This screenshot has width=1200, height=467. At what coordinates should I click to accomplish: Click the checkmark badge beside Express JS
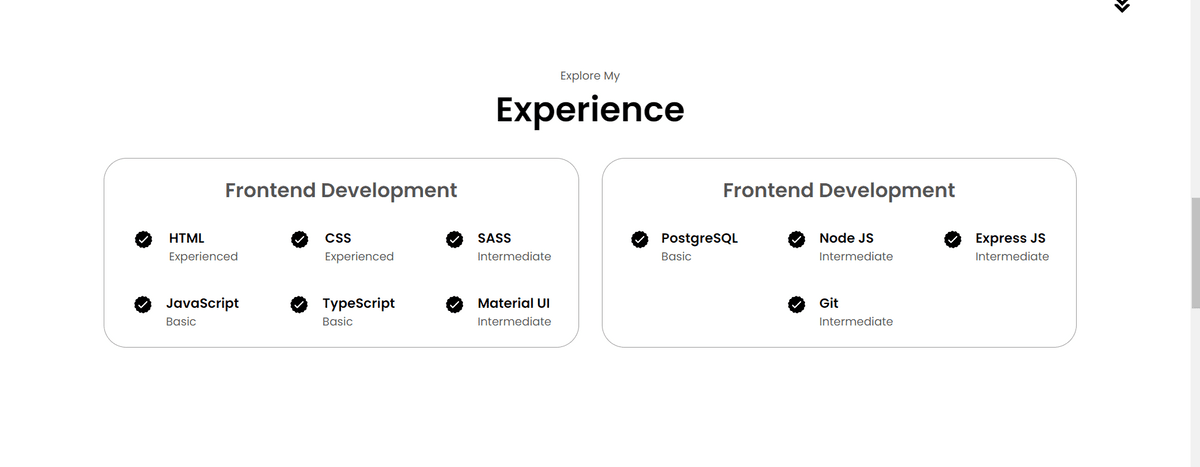click(953, 239)
